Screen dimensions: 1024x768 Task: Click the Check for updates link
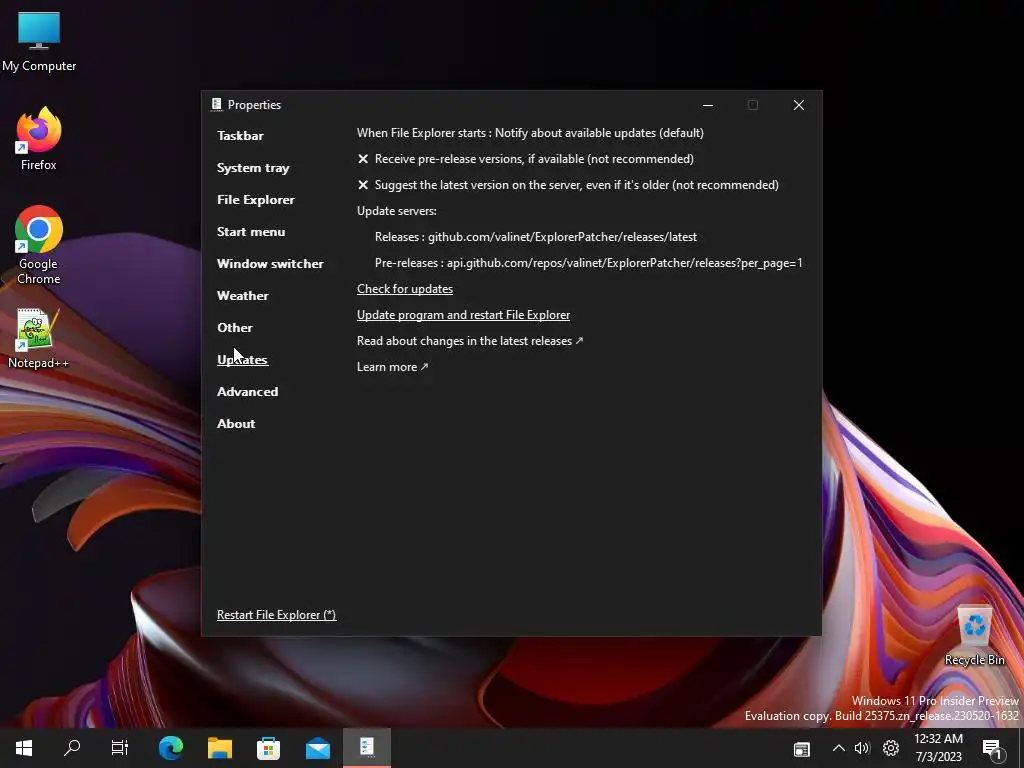coord(405,289)
